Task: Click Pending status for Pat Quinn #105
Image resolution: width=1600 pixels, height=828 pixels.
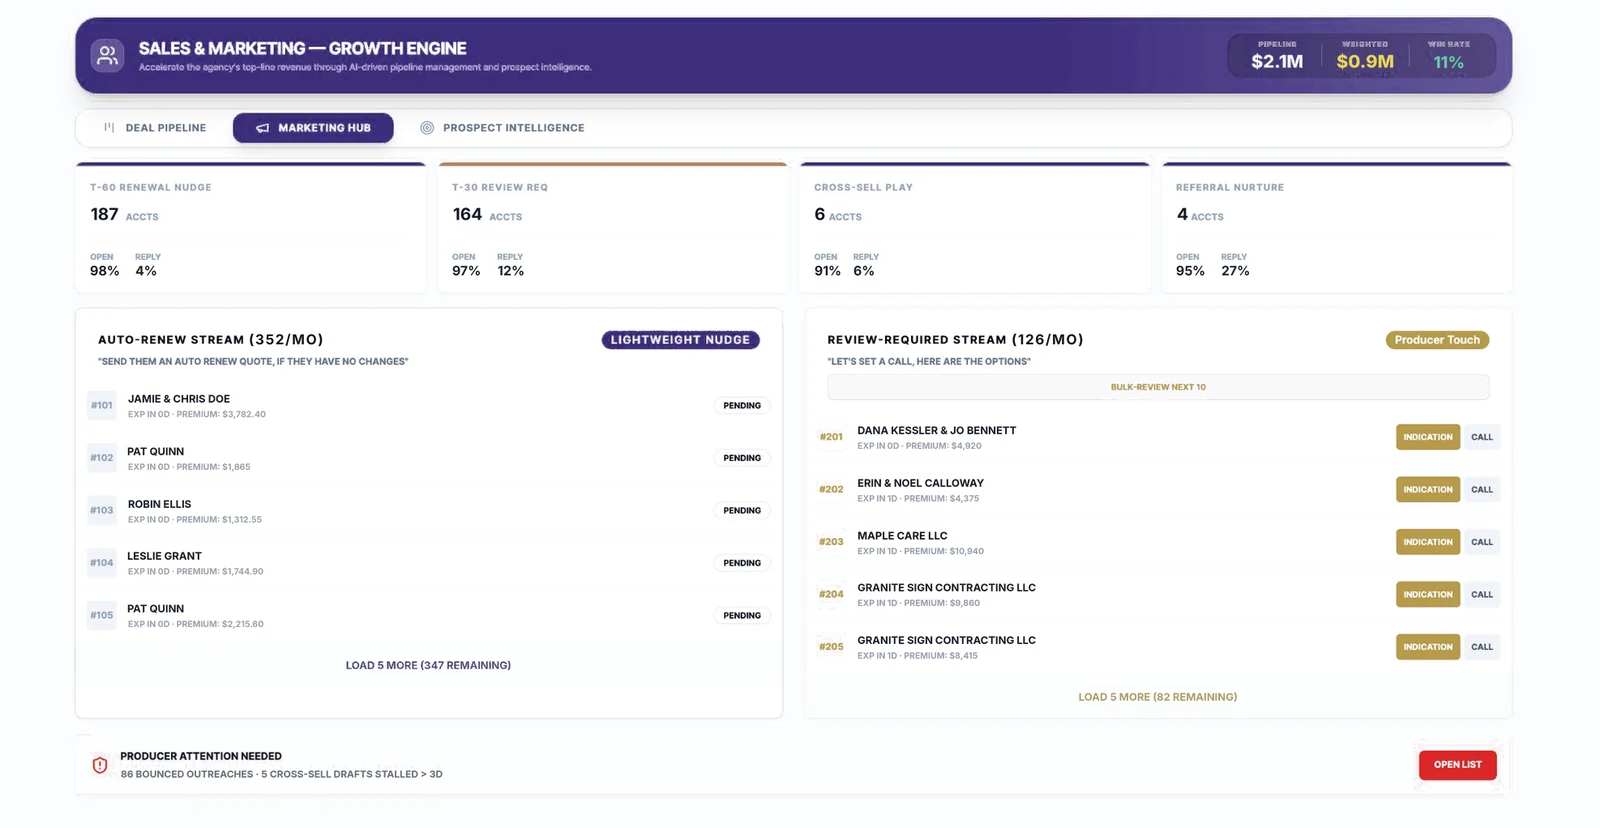Action: [742, 616]
